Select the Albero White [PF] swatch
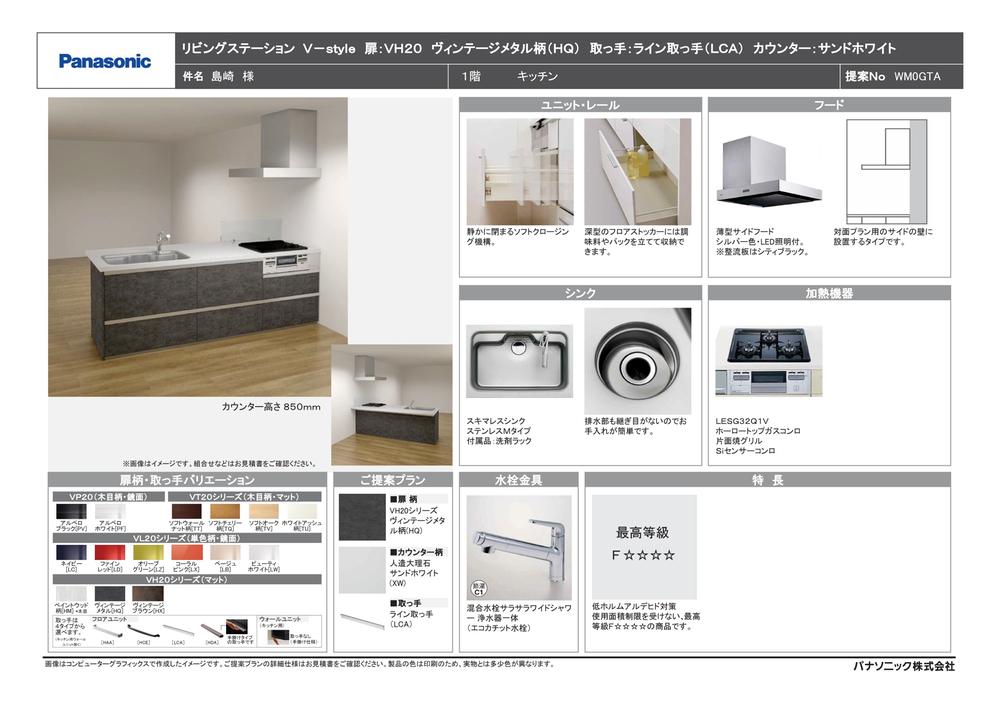 pyautogui.click(x=110, y=511)
